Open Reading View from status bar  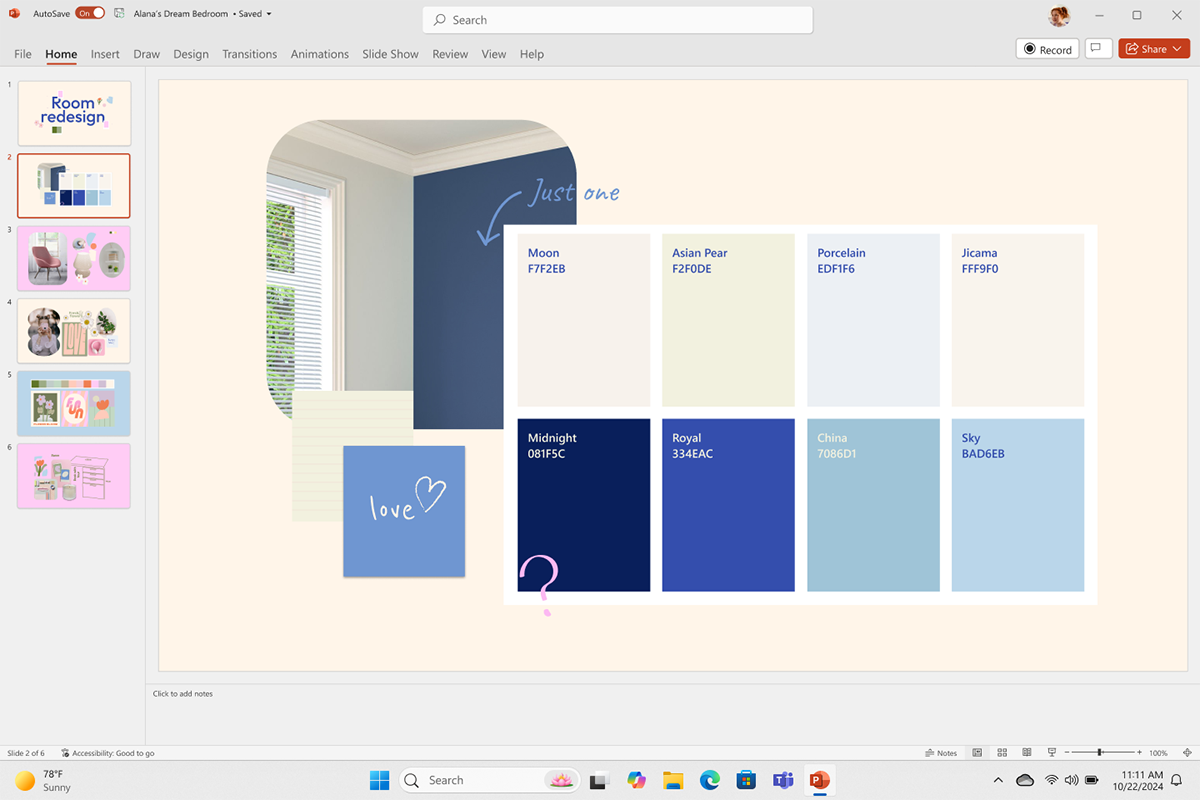coord(1026,753)
